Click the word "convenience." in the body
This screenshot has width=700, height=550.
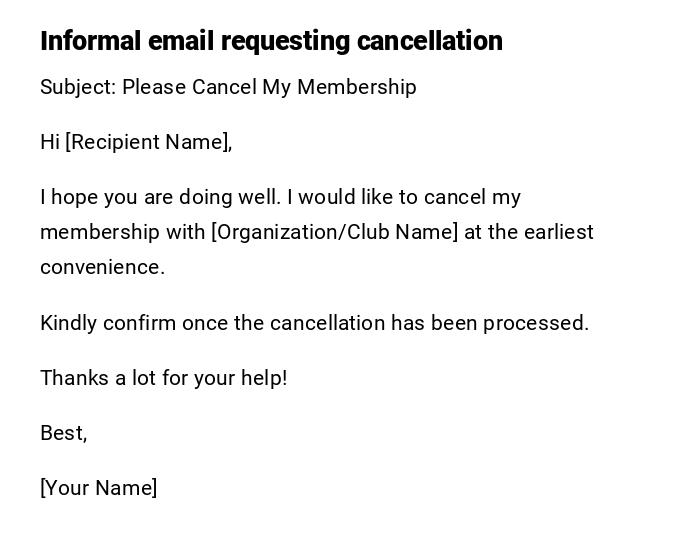(x=102, y=267)
